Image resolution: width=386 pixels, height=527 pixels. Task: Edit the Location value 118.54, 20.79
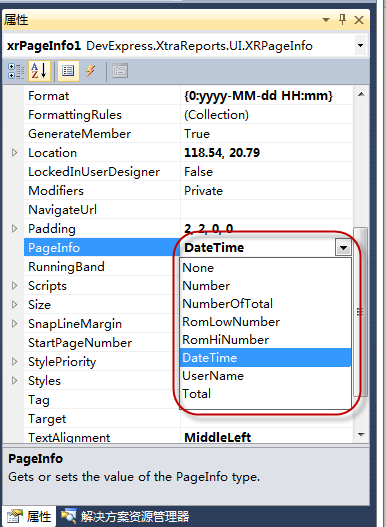(x=266, y=153)
